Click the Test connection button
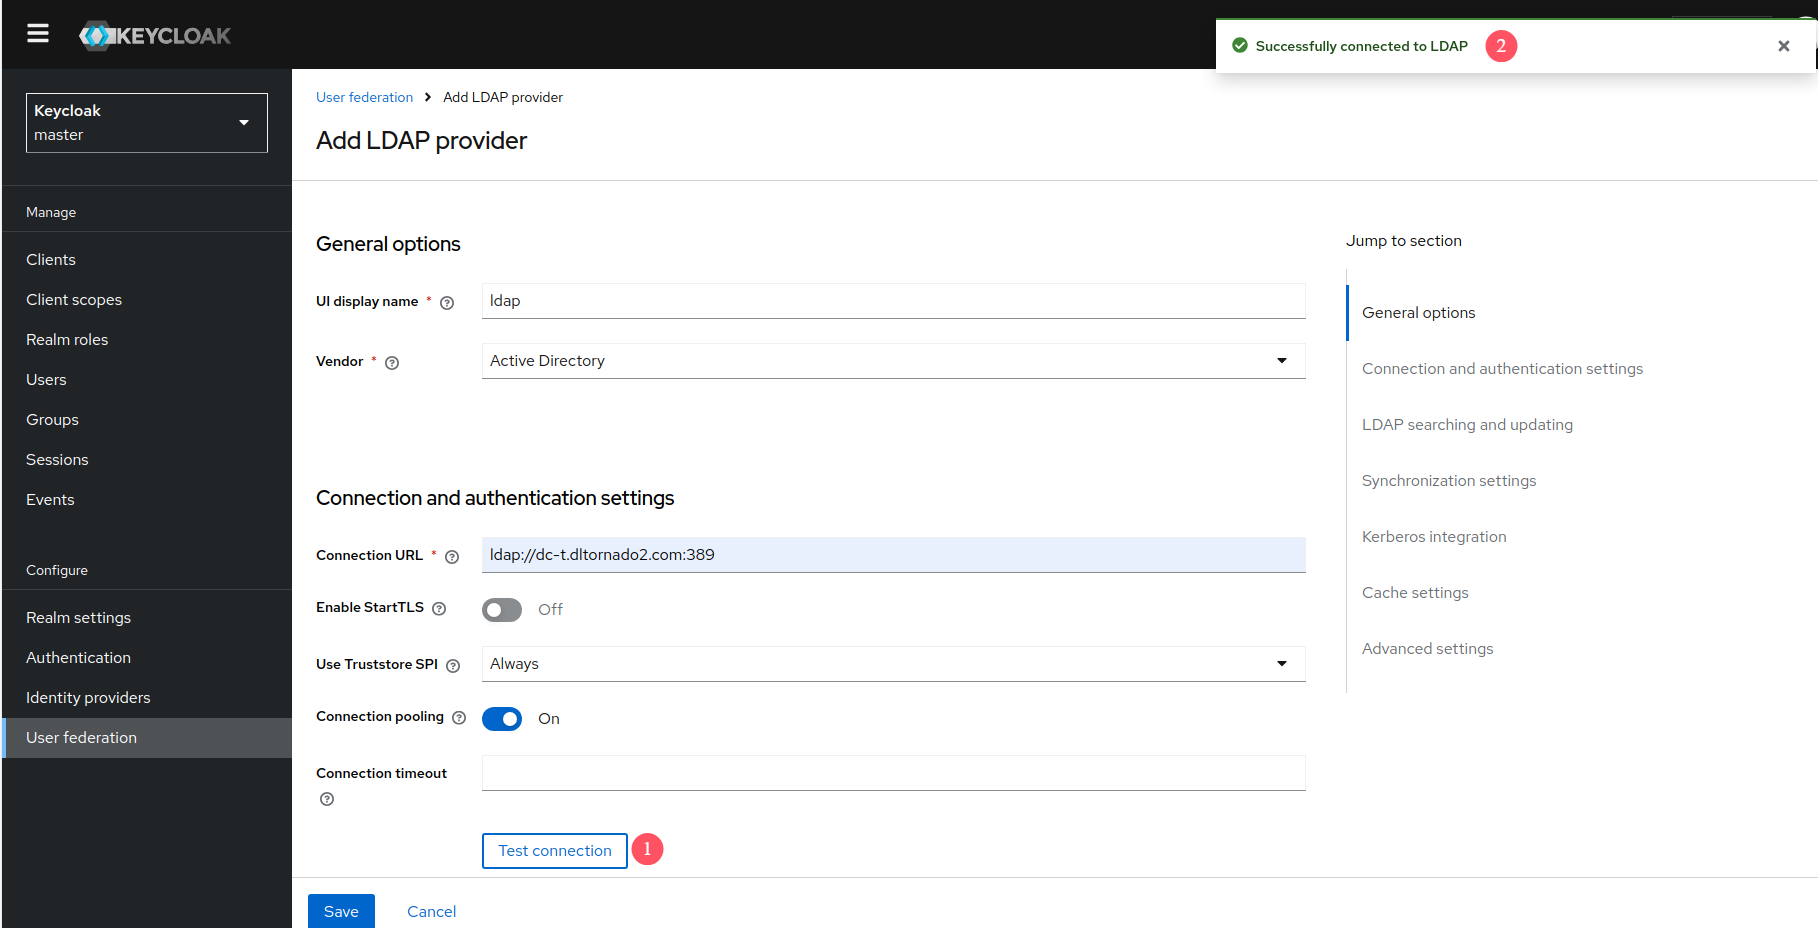Image resolution: width=1818 pixels, height=928 pixels. coord(555,851)
